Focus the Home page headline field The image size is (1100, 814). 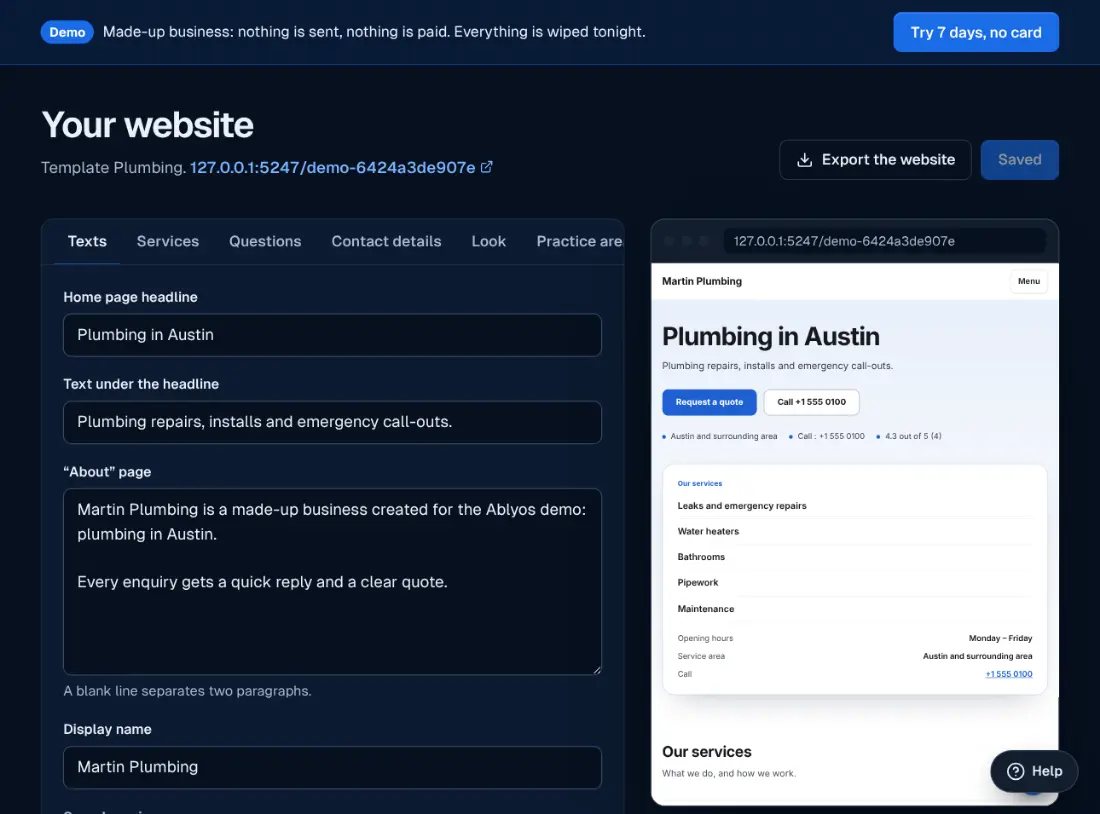tap(332, 335)
